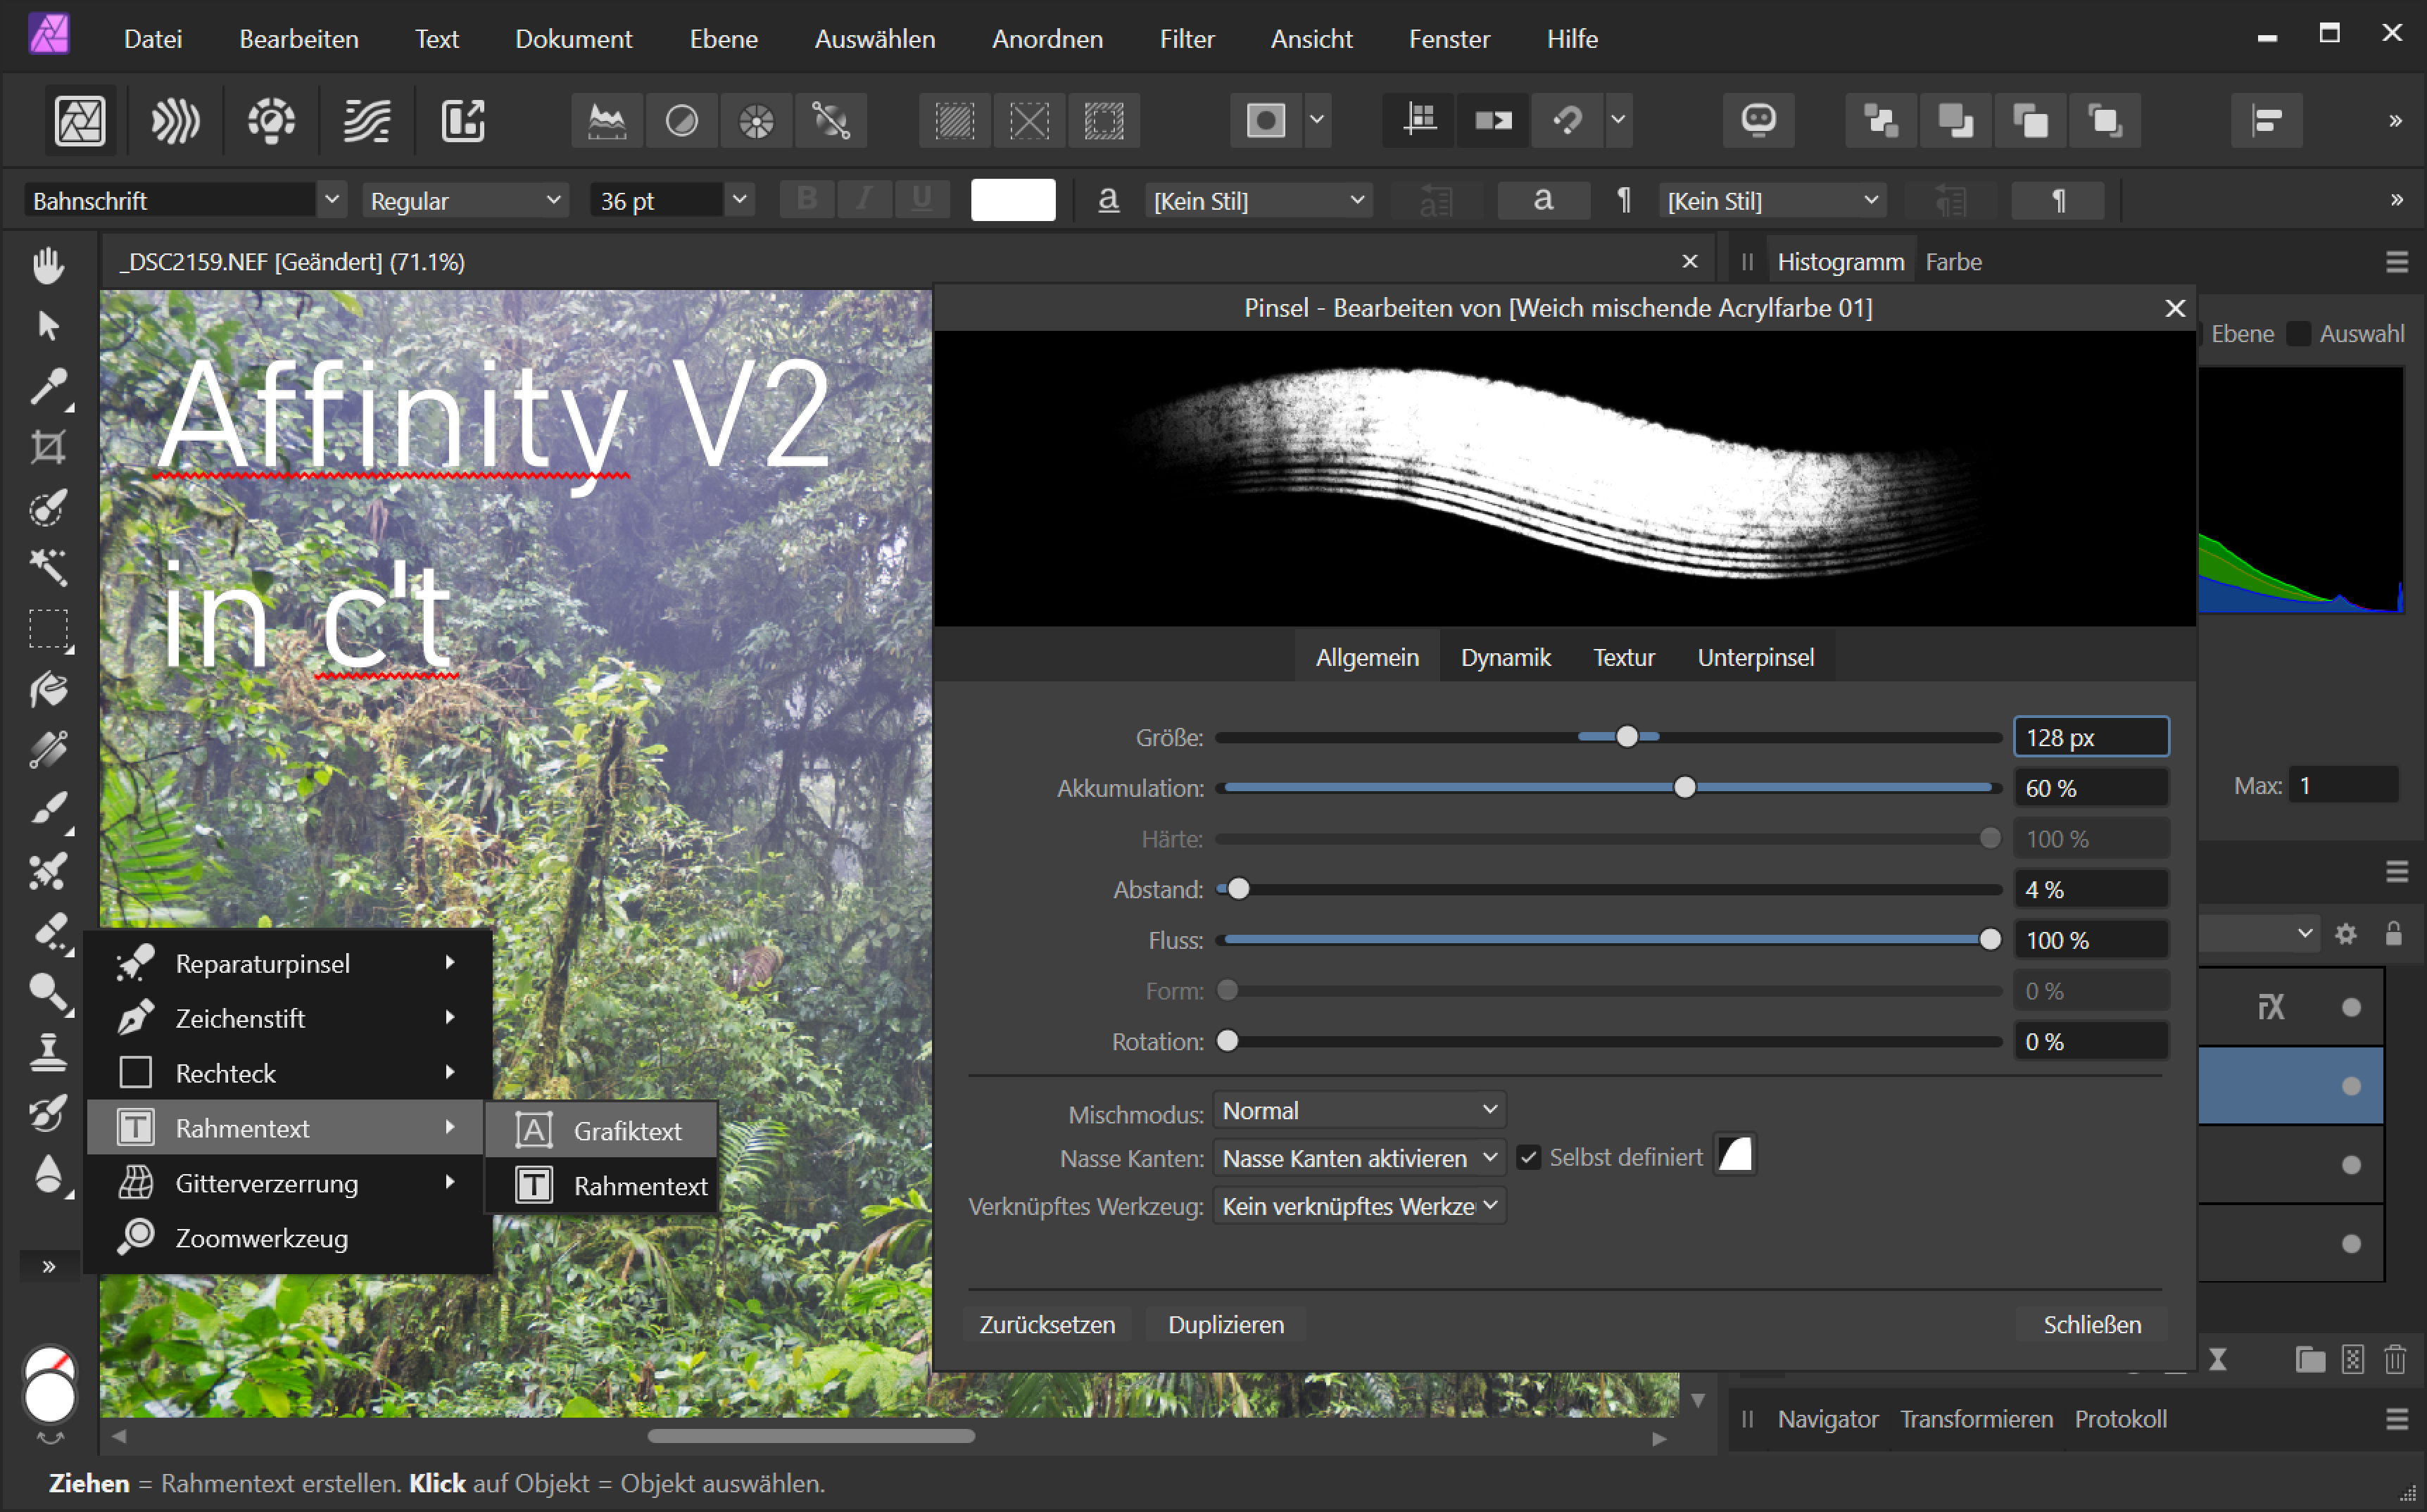Switch to the Liquify Persona icon

tap(175, 121)
